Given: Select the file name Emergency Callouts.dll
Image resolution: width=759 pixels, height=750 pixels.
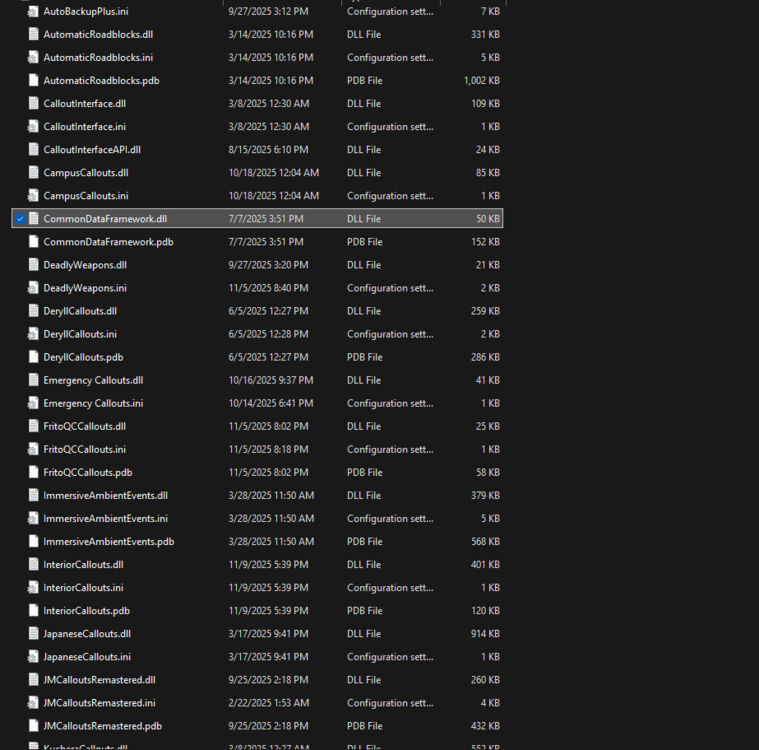Looking at the screenshot, I should [93, 381].
